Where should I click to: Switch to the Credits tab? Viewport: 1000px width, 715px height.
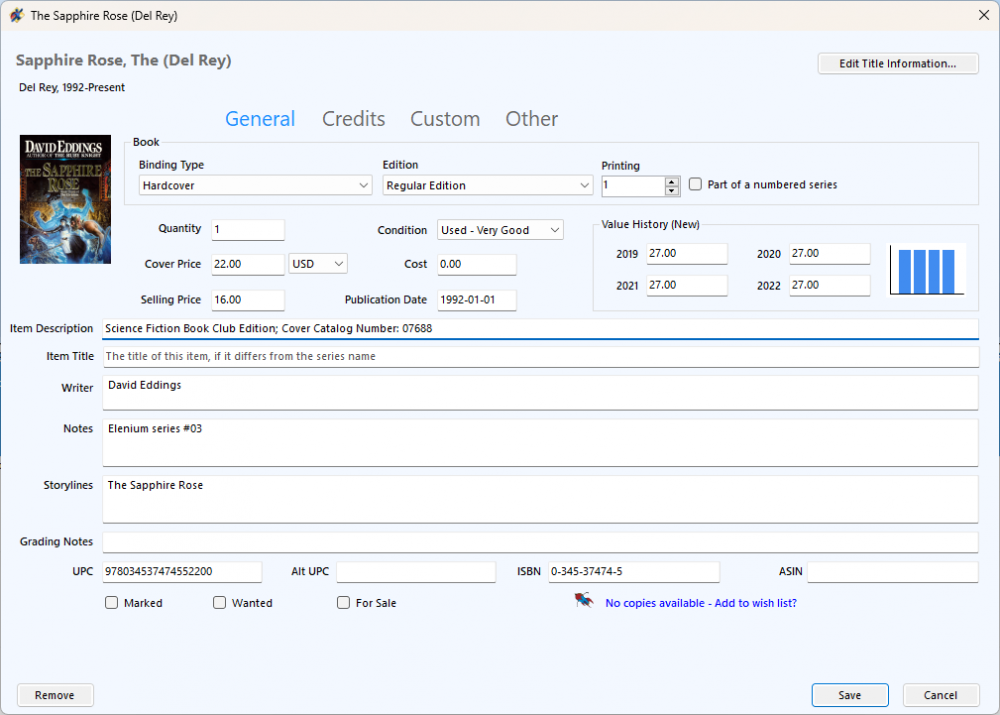point(353,119)
